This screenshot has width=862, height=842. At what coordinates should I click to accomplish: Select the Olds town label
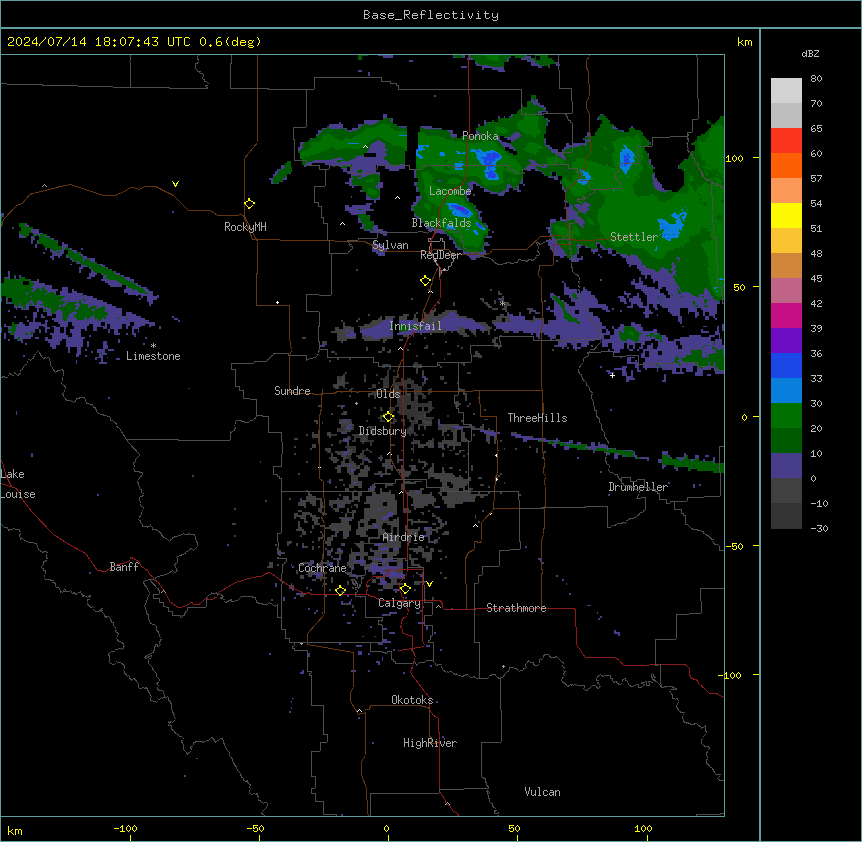click(x=389, y=394)
